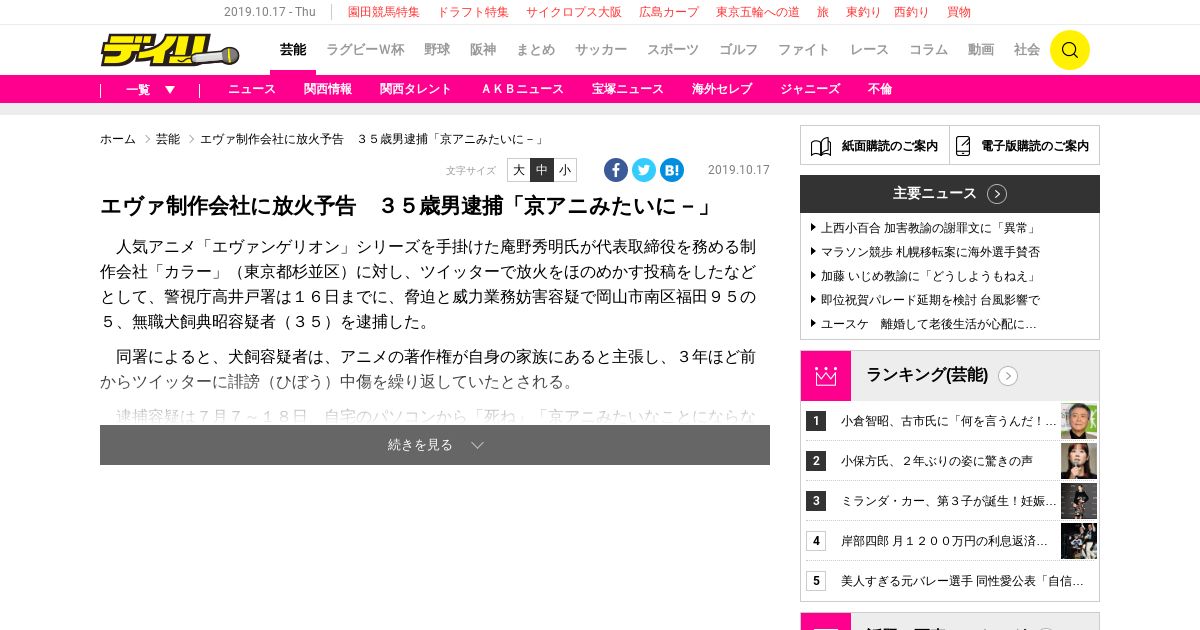The height and width of the screenshot is (630, 1200).
Task: Open サイクロプス大阪 top link
Action: (x=574, y=12)
